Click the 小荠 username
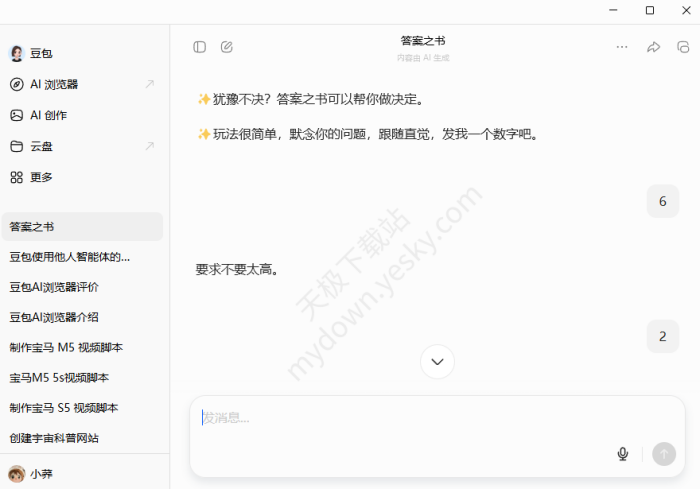This screenshot has width=700, height=489. pos(42,474)
